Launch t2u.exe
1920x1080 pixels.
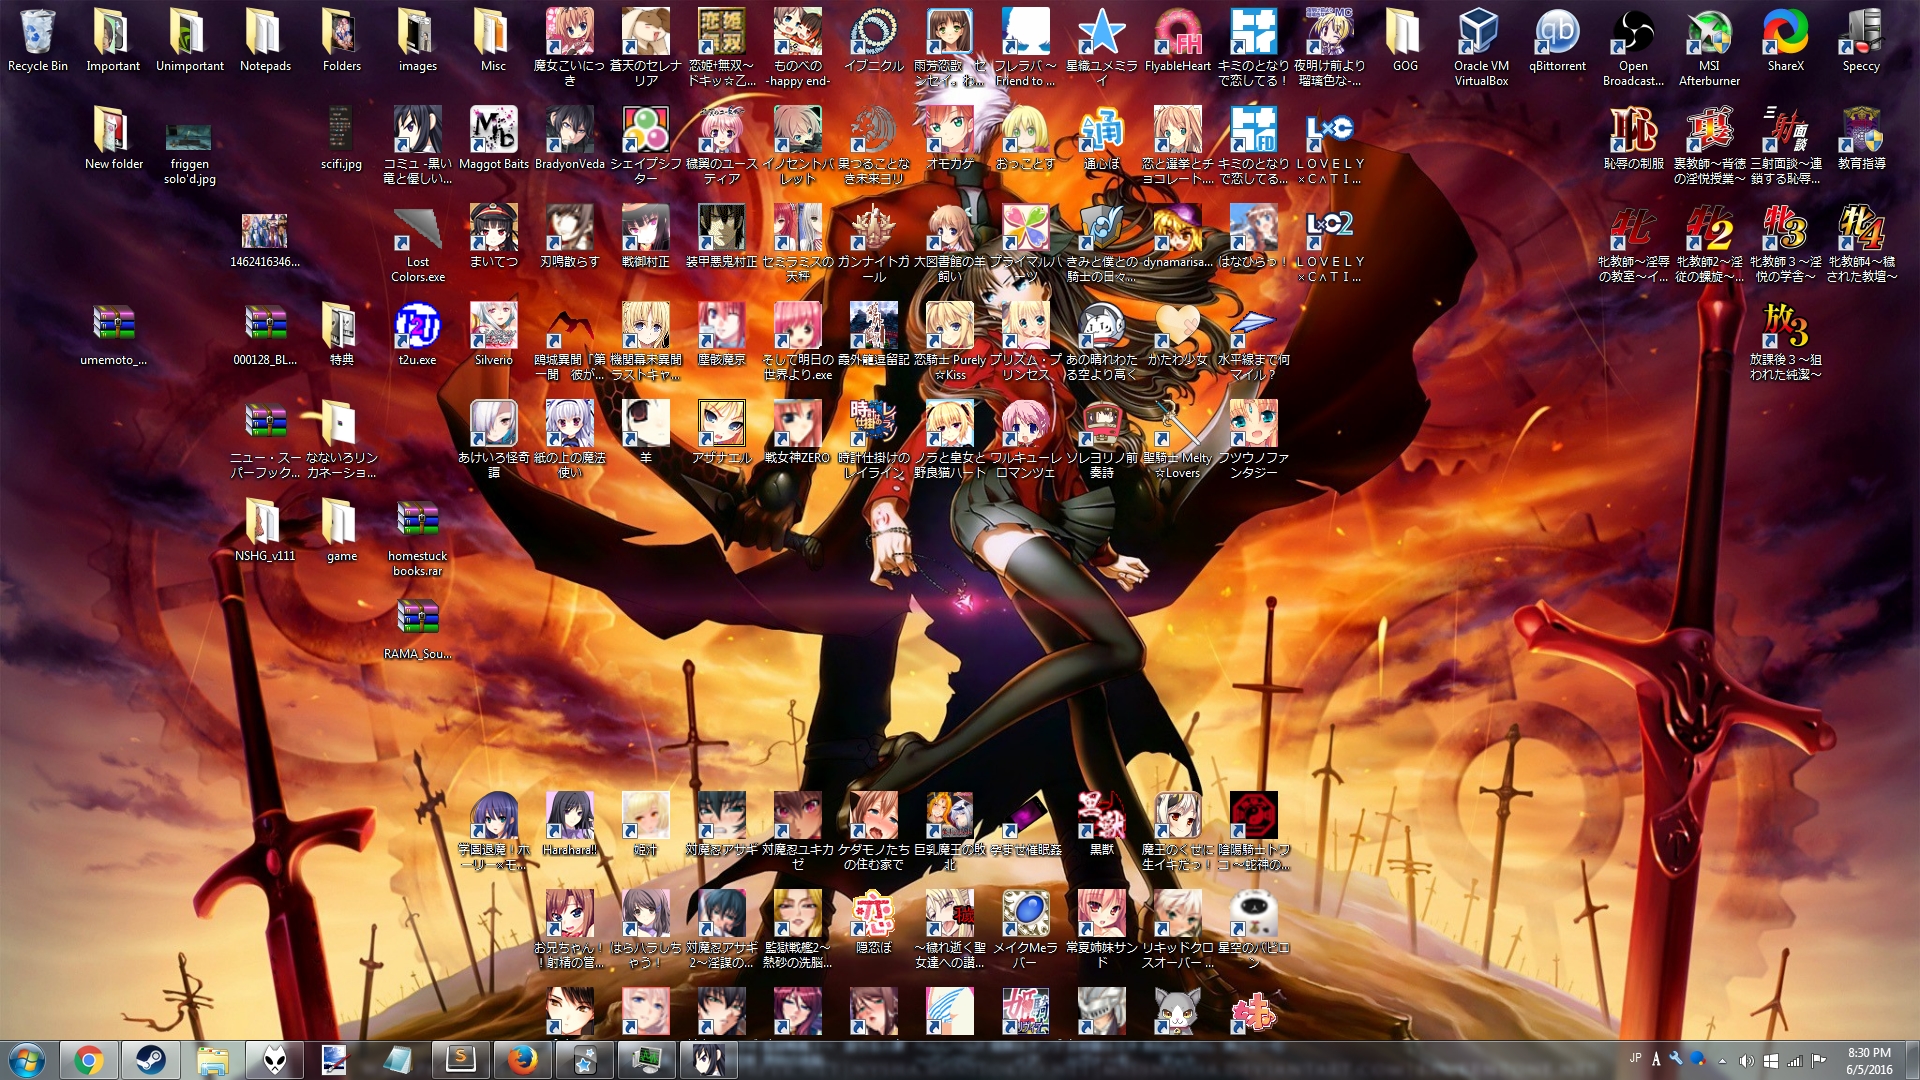click(x=418, y=334)
